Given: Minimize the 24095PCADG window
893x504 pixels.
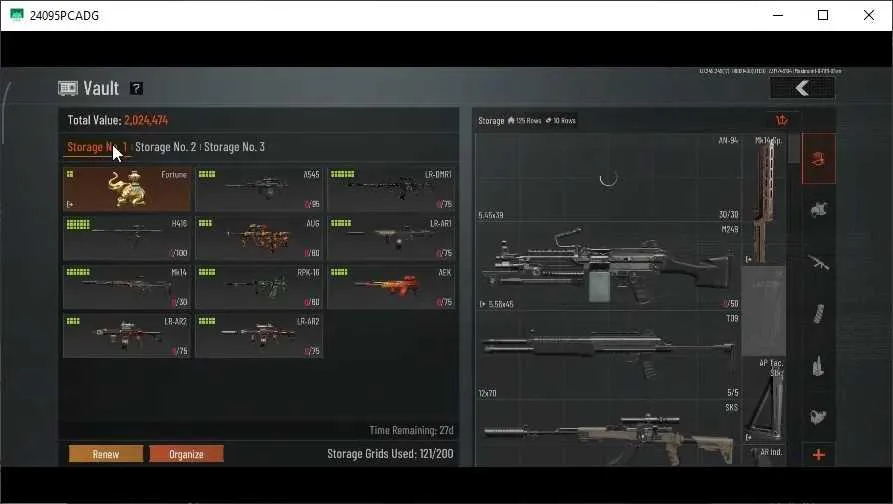Looking at the screenshot, I should click(x=778, y=15).
